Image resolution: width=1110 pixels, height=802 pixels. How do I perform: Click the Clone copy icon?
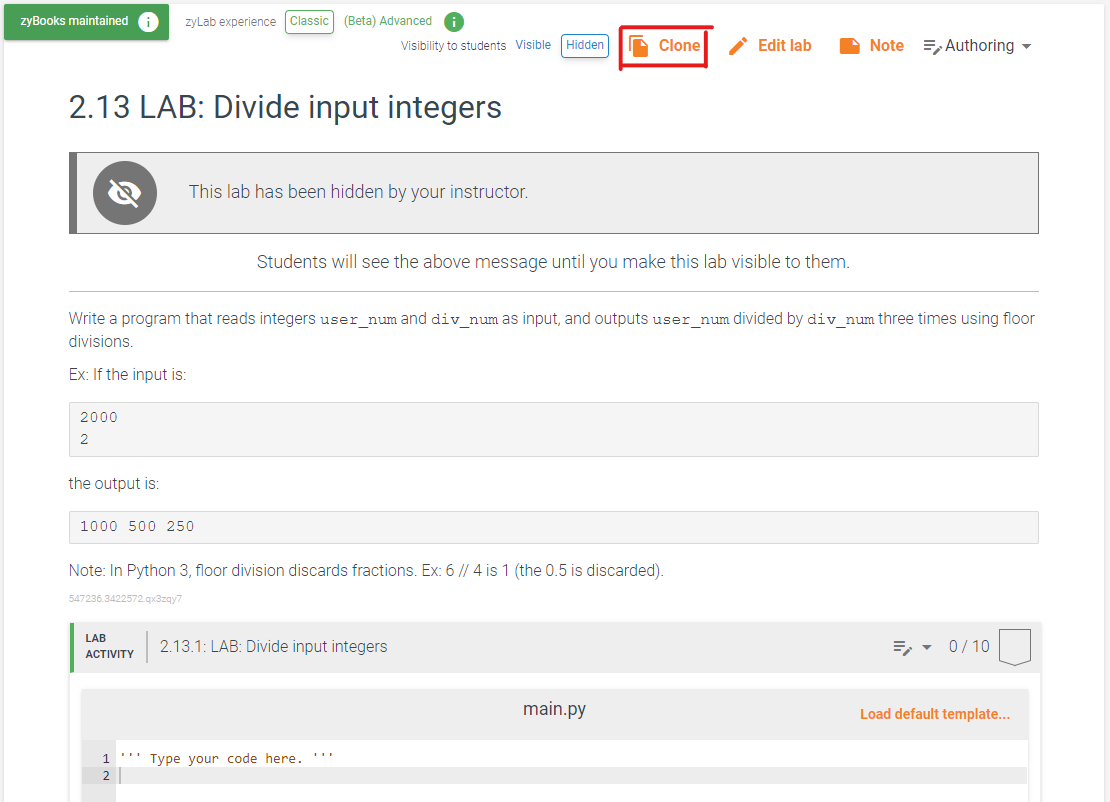tap(639, 46)
